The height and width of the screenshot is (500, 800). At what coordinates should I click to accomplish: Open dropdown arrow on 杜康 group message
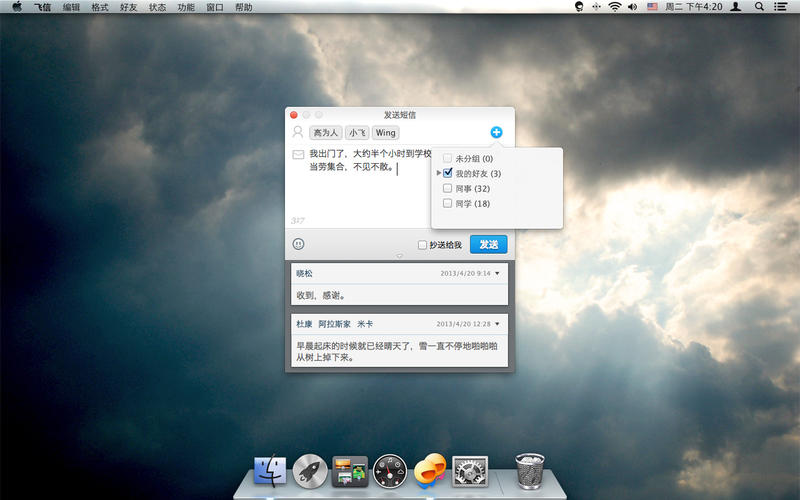(498, 324)
